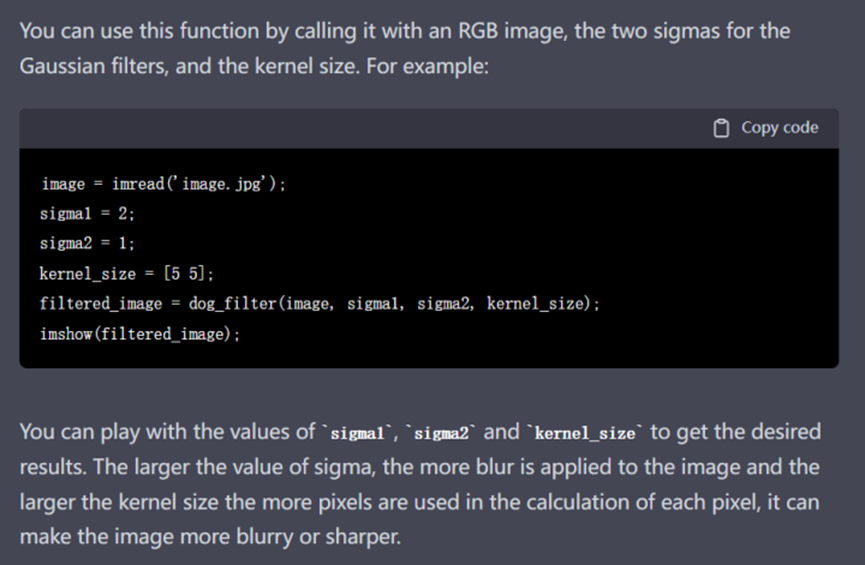Click the imshow(filtered_image) line
865x565 pixels.
pyautogui.click(x=140, y=334)
